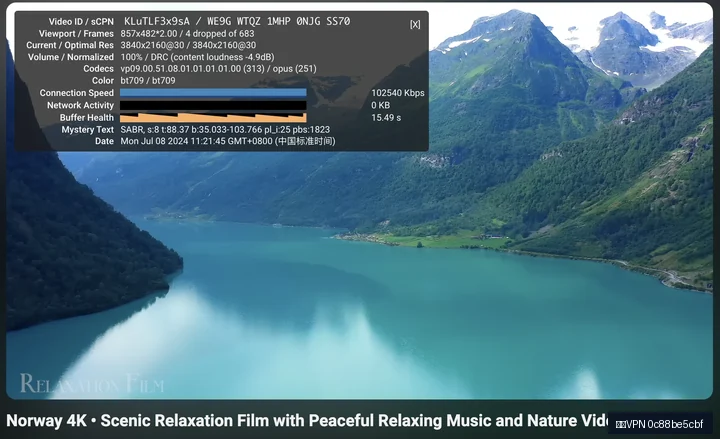Click the orange Buffer Health graph

click(213, 118)
